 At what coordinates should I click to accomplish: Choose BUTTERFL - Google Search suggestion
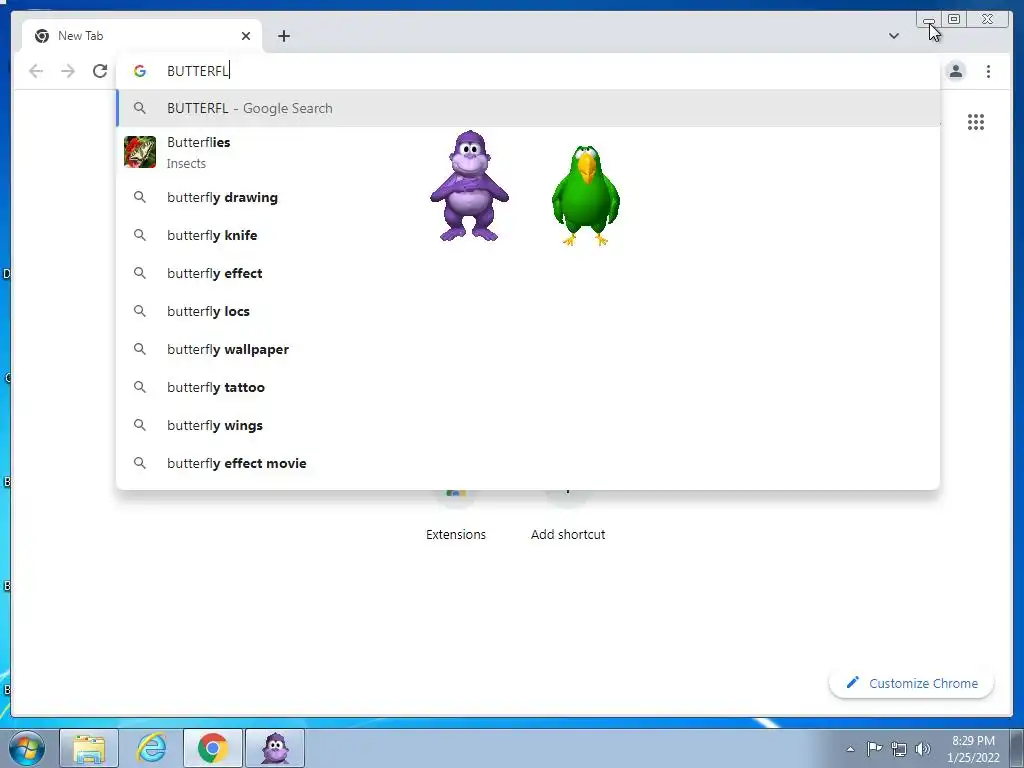click(x=528, y=108)
